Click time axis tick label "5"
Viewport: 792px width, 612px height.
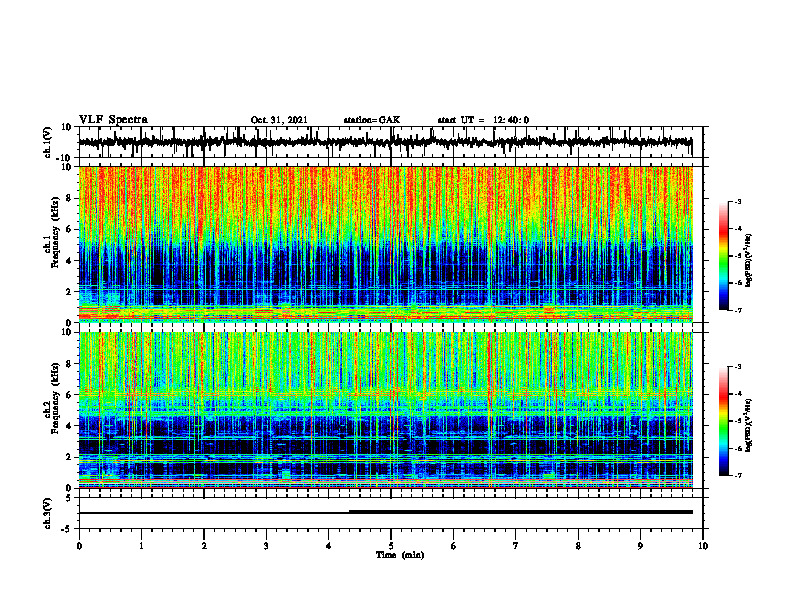click(391, 546)
